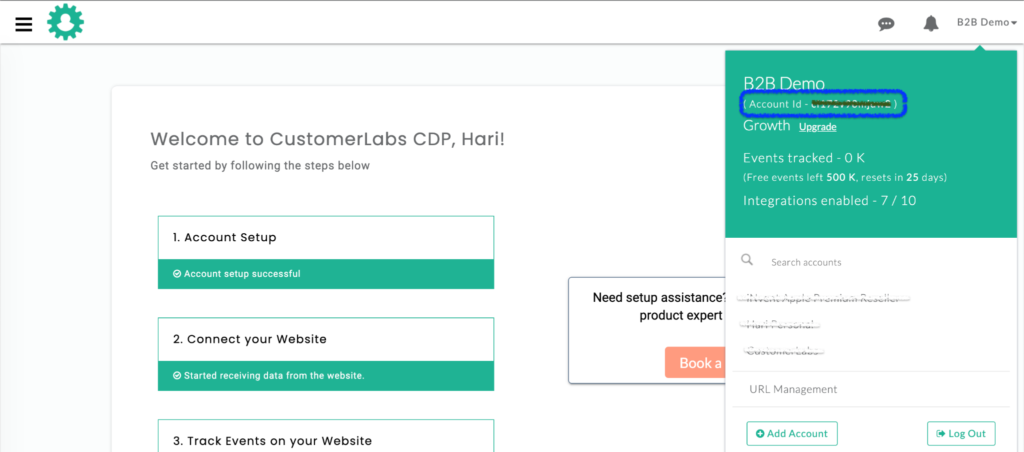Click the Log Out button

click(x=961, y=434)
